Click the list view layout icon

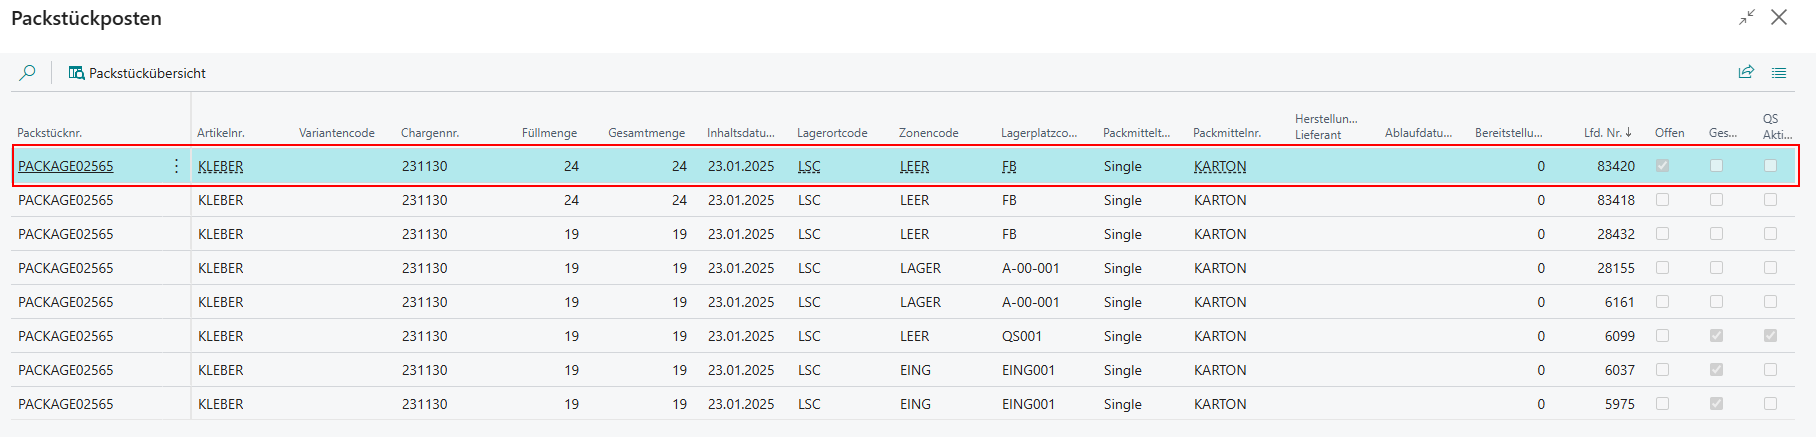1779,72
